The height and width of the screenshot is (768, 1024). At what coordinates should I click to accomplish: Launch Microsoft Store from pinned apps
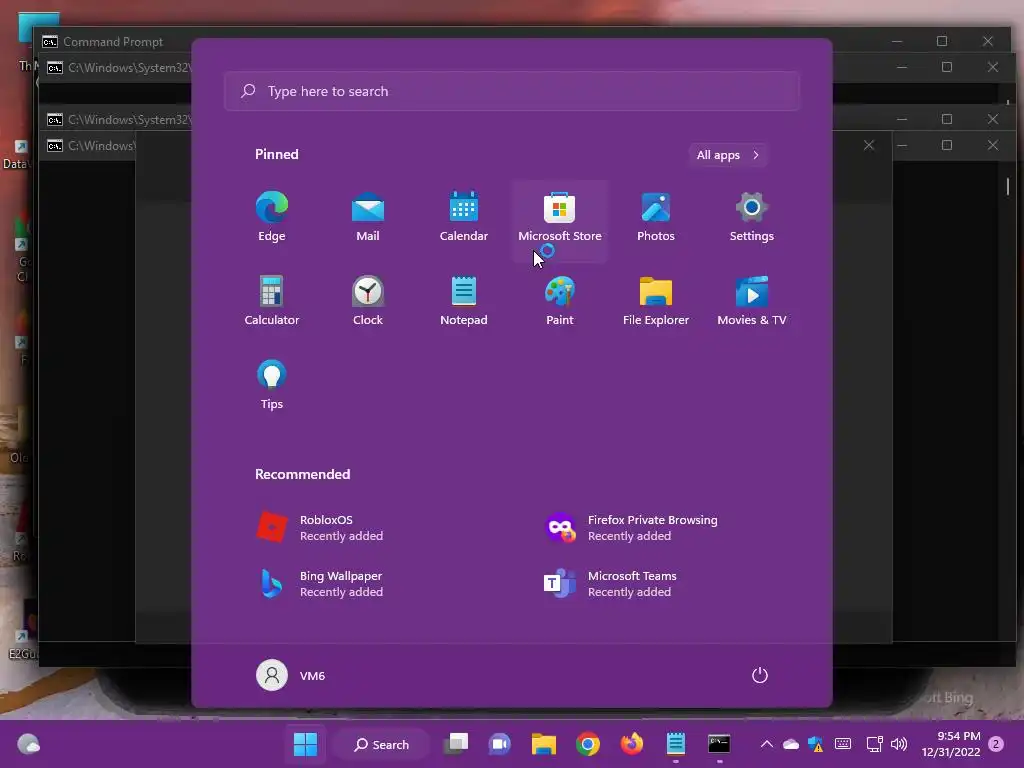coord(560,219)
